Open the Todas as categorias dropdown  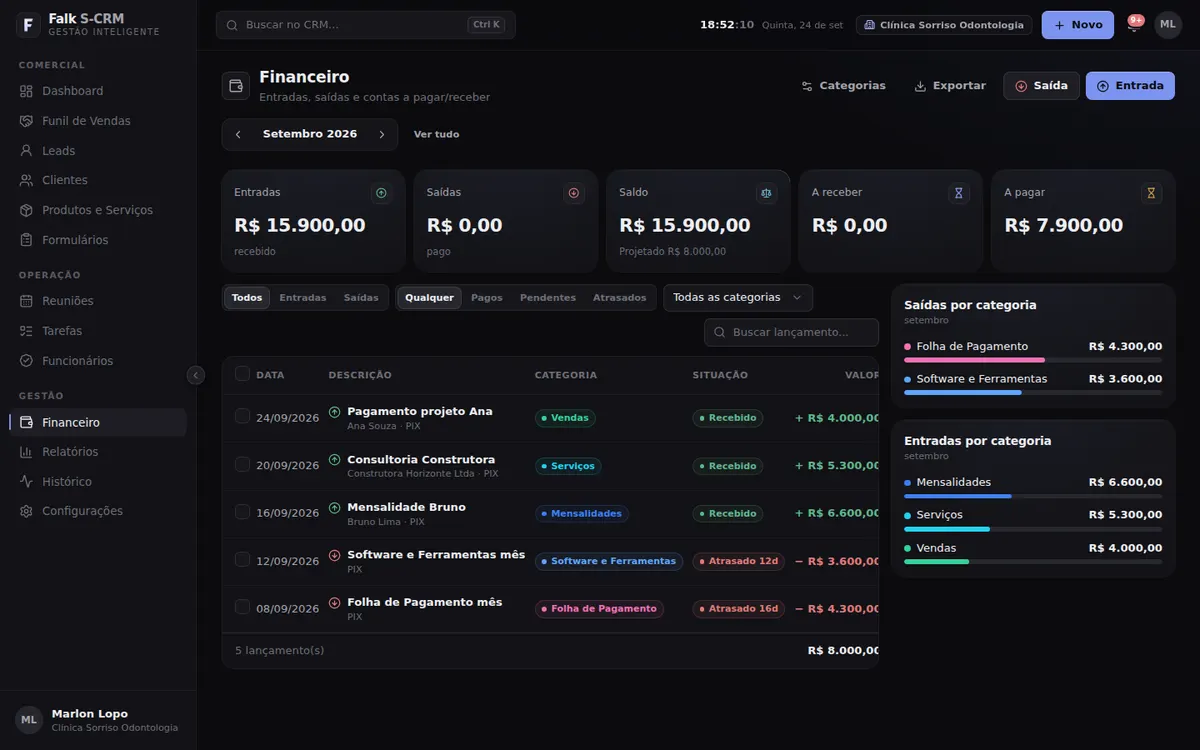tap(738, 298)
